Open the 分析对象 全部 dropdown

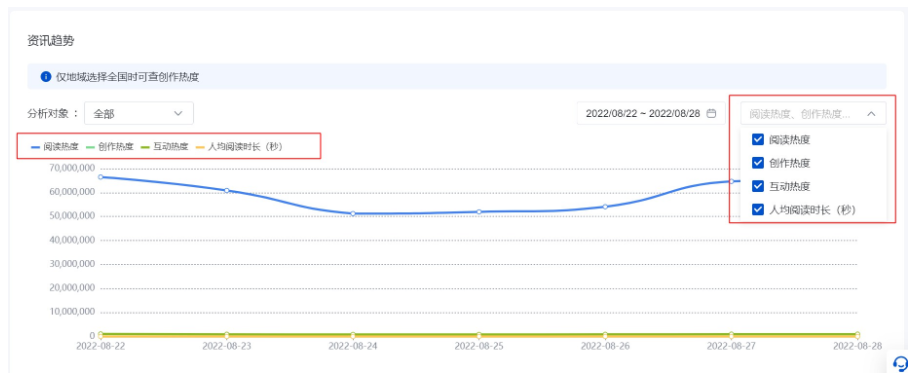[x=139, y=114]
